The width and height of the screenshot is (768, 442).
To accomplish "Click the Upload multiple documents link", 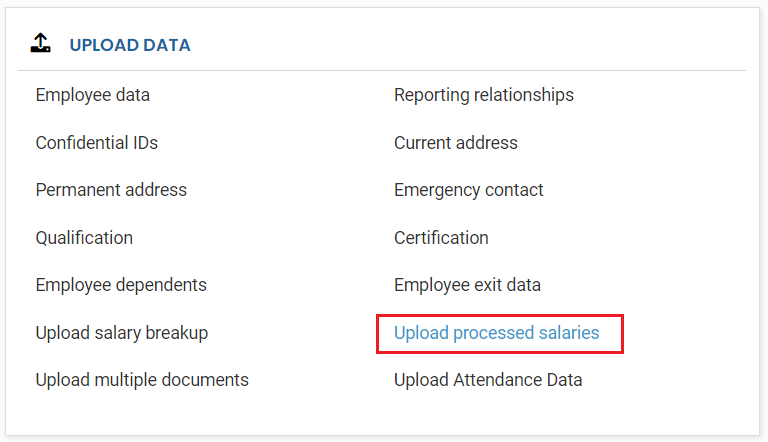I will click(x=142, y=380).
